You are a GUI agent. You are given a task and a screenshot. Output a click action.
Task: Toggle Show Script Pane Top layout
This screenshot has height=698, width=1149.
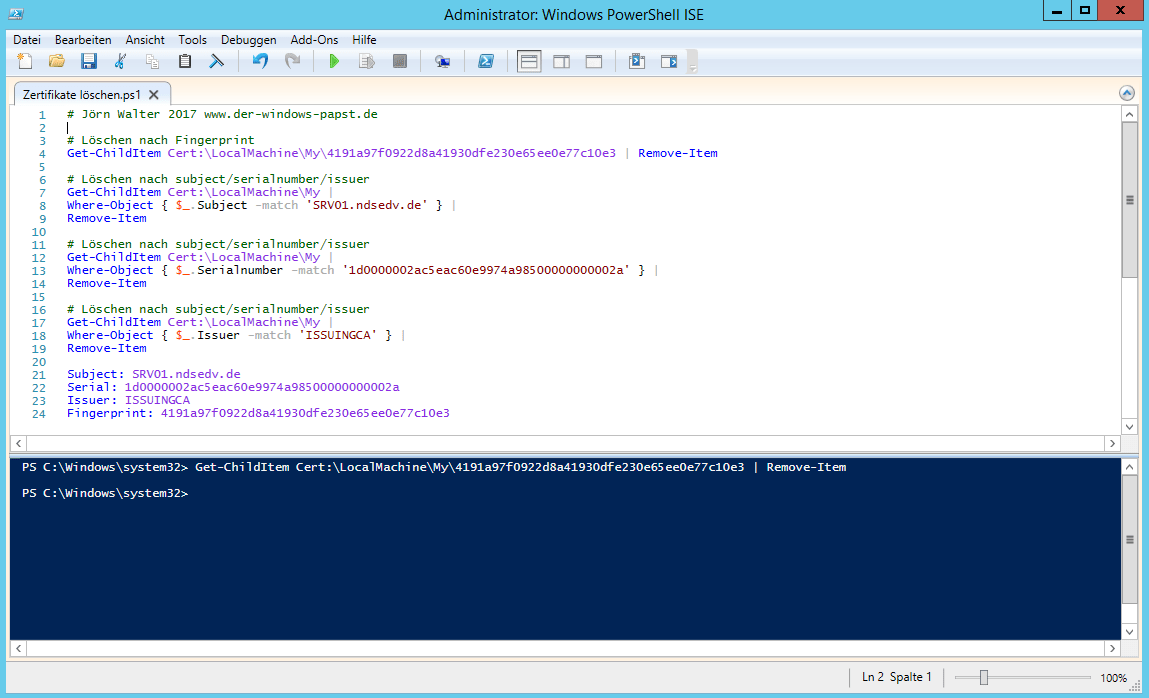529,61
